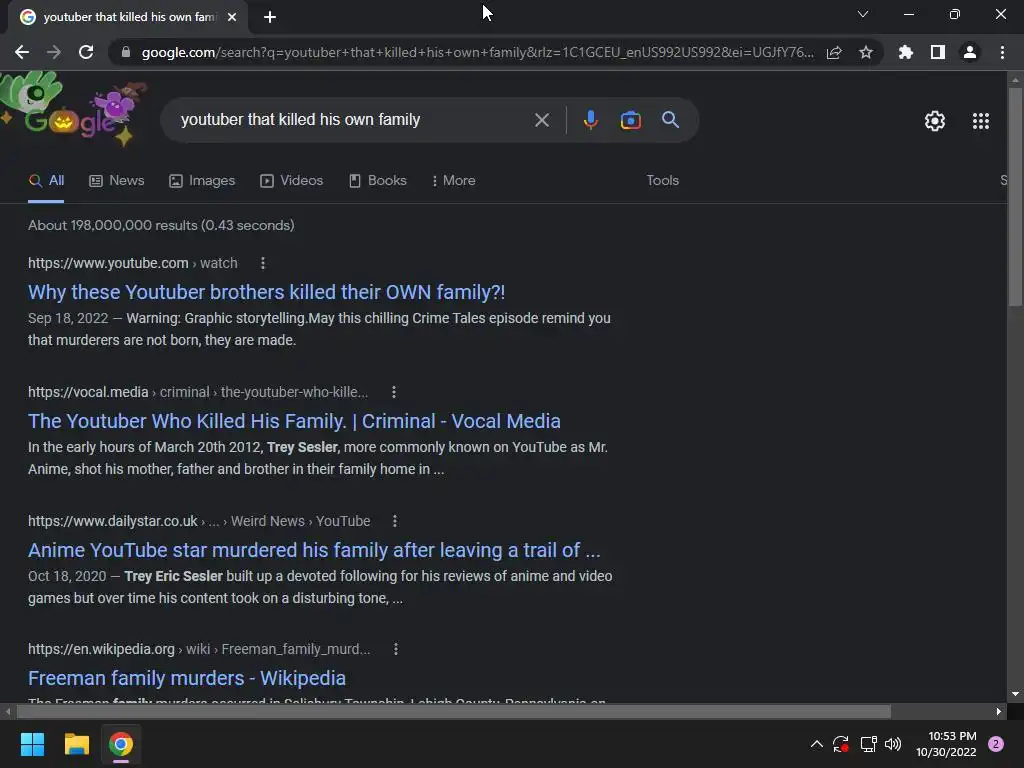Open 'Anime YouTube star murdered his family' link

(314, 550)
